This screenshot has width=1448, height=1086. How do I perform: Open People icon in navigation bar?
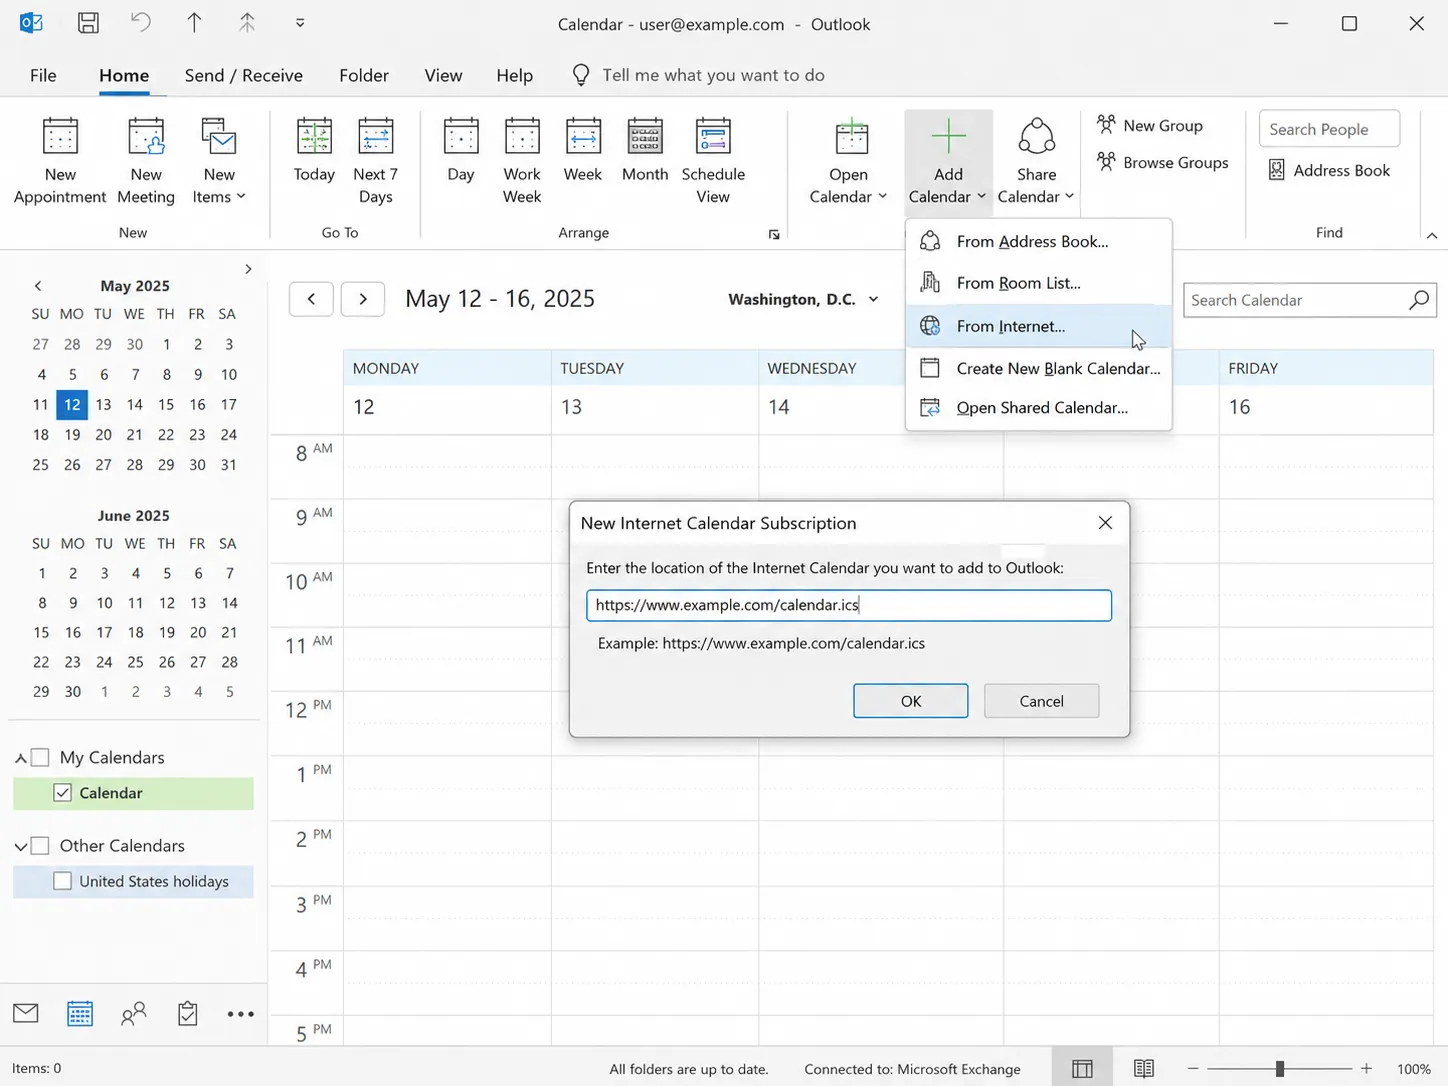tap(133, 1013)
